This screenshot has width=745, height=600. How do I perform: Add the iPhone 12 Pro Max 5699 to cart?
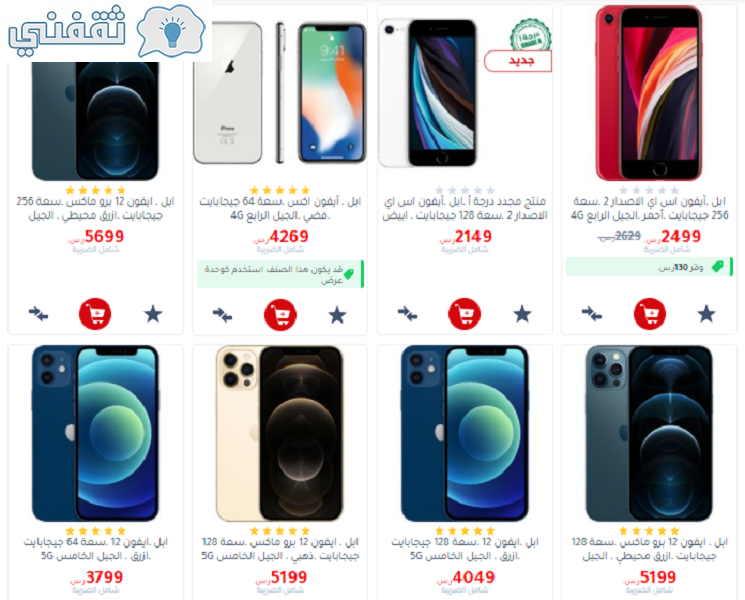[x=95, y=314]
